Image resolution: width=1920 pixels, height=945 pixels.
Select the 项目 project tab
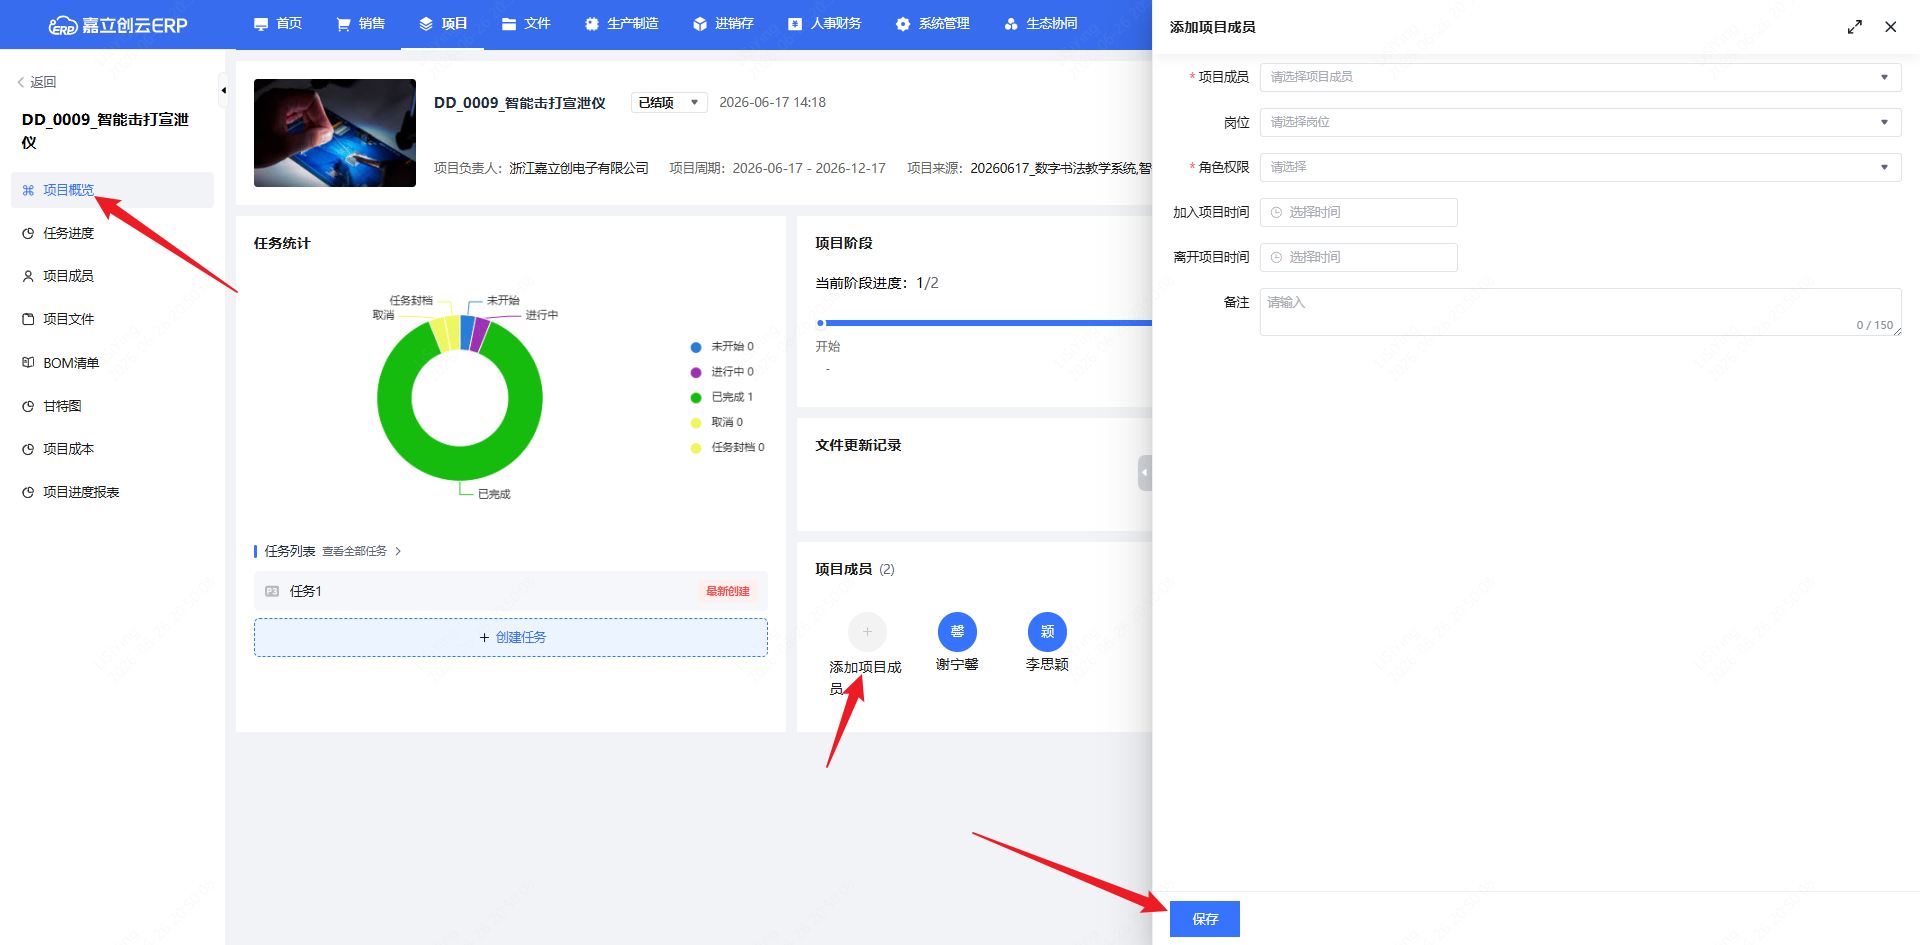coord(443,24)
